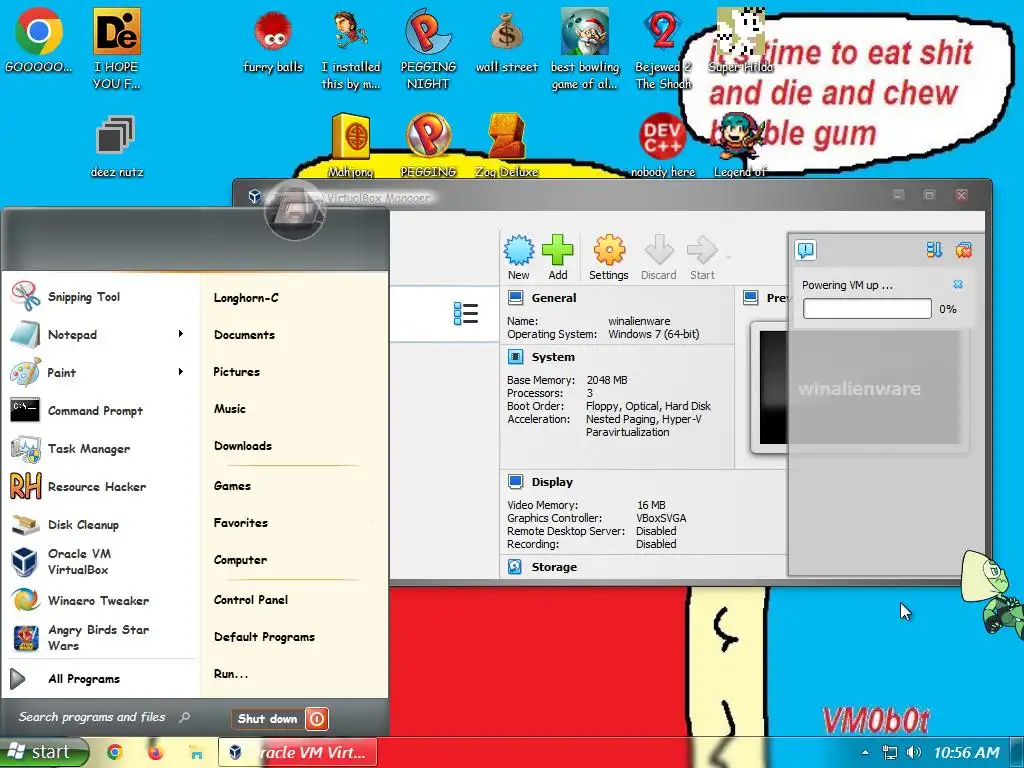Open Chrome from the taskbar
Image resolution: width=1024 pixels, height=768 pixels.
click(115, 752)
